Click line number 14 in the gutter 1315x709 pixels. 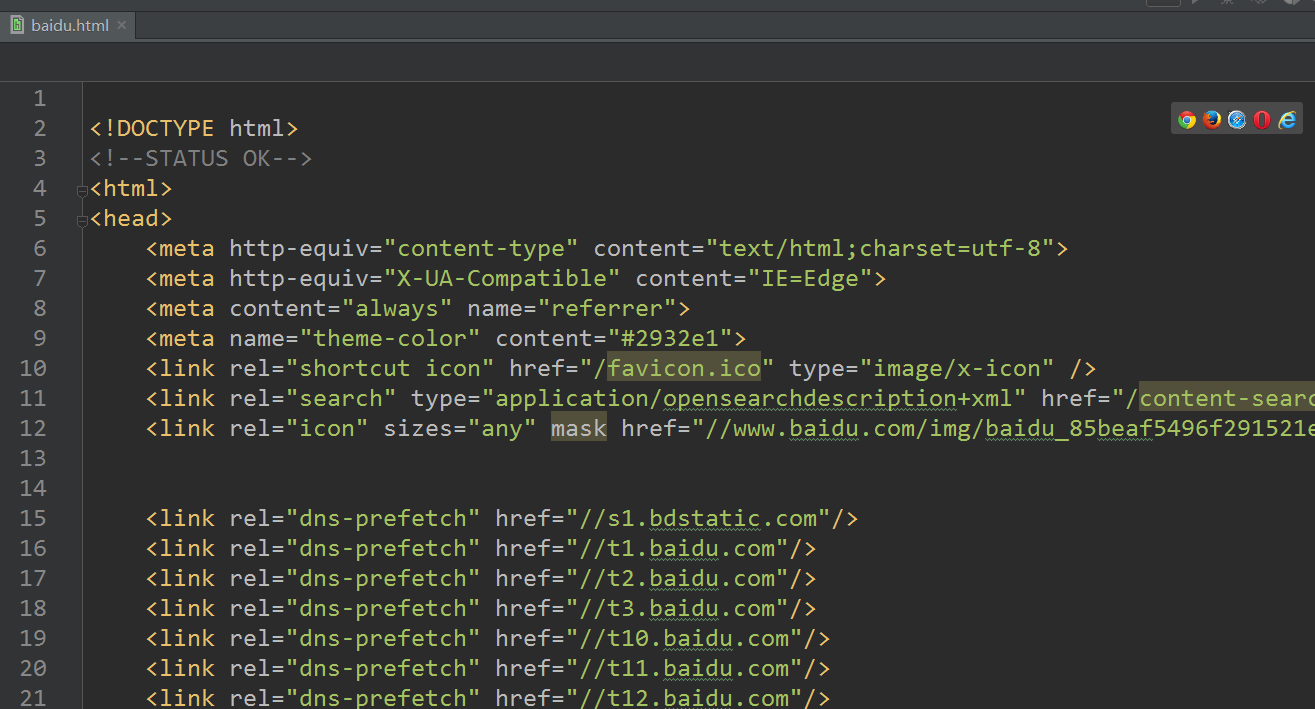click(33, 488)
